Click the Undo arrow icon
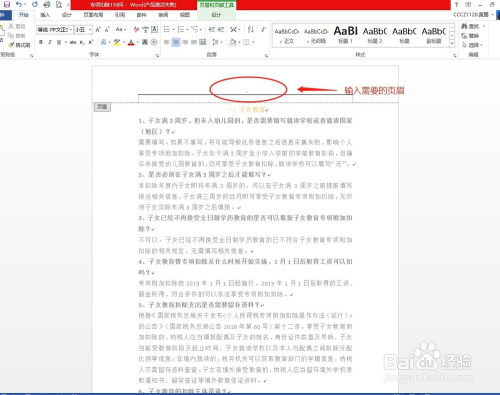 (x=19, y=4)
